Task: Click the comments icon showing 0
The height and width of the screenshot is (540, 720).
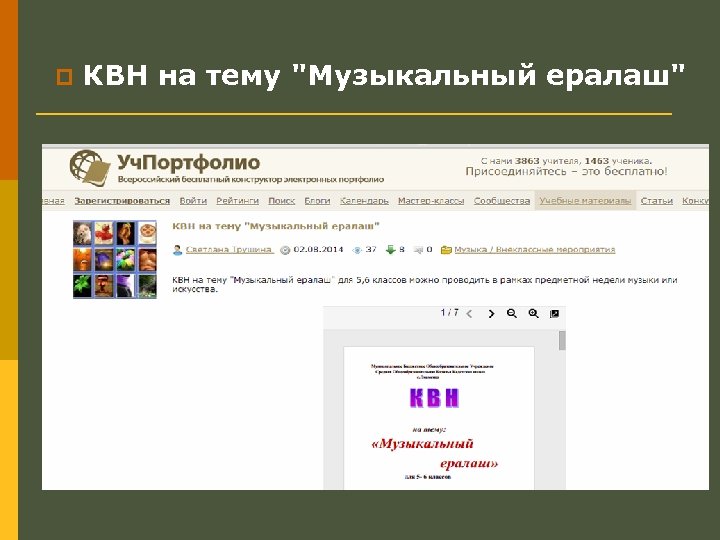Action: tap(418, 250)
